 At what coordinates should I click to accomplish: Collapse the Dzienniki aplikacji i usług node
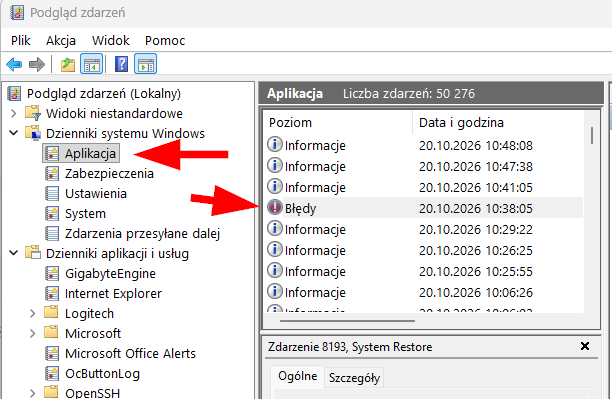coord(14,253)
